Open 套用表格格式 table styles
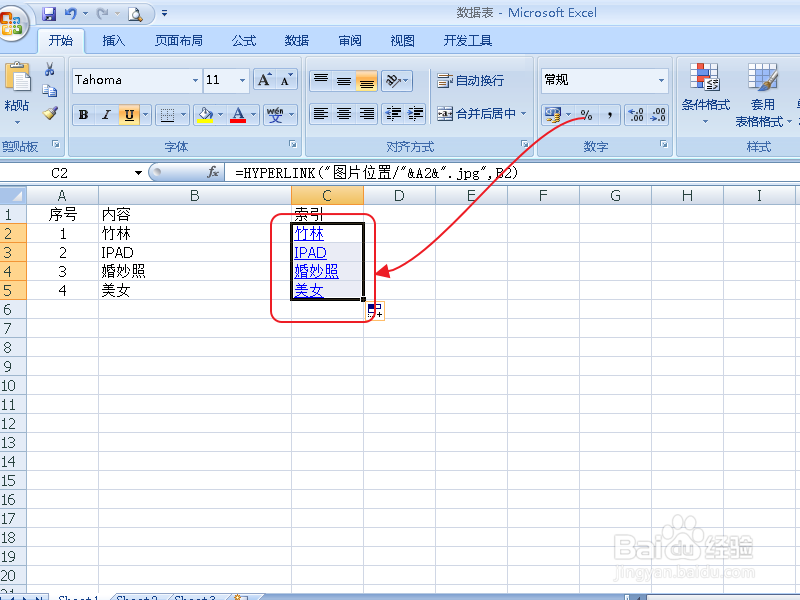Image resolution: width=800 pixels, height=600 pixels. pos(763,94)
